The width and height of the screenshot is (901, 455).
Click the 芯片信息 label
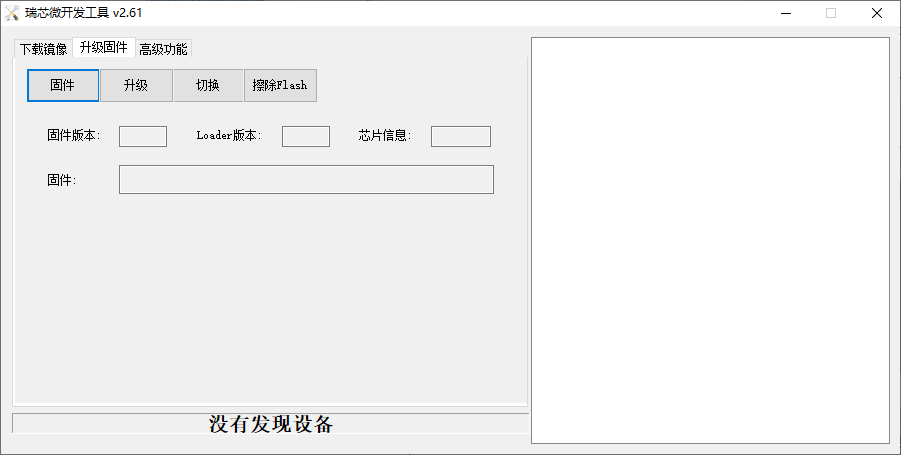click(x=385, y=136)
